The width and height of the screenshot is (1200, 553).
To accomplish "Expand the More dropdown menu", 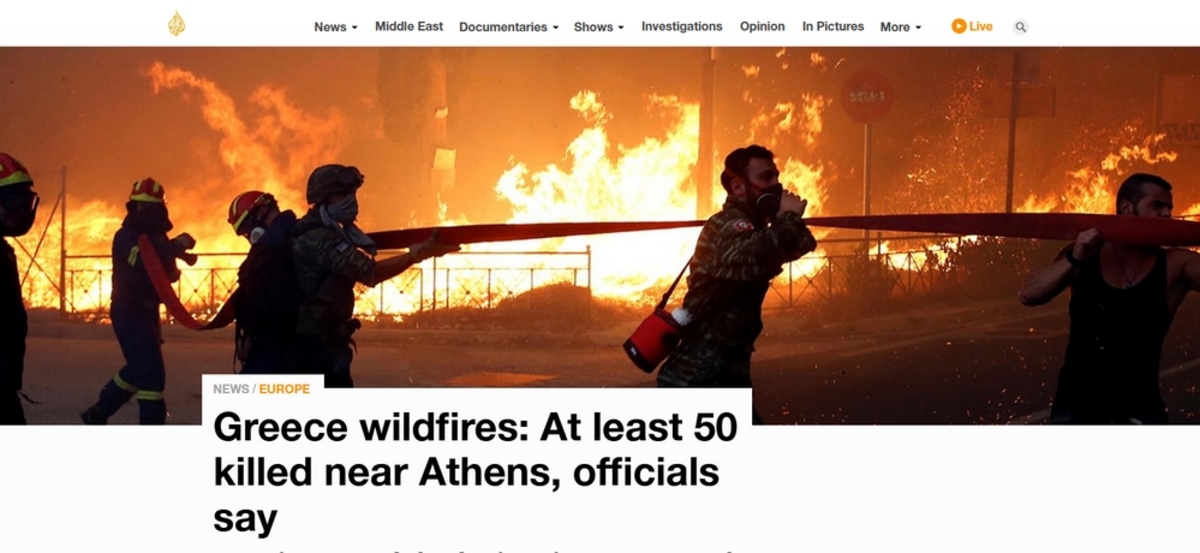I will click(x=901, y=27).
